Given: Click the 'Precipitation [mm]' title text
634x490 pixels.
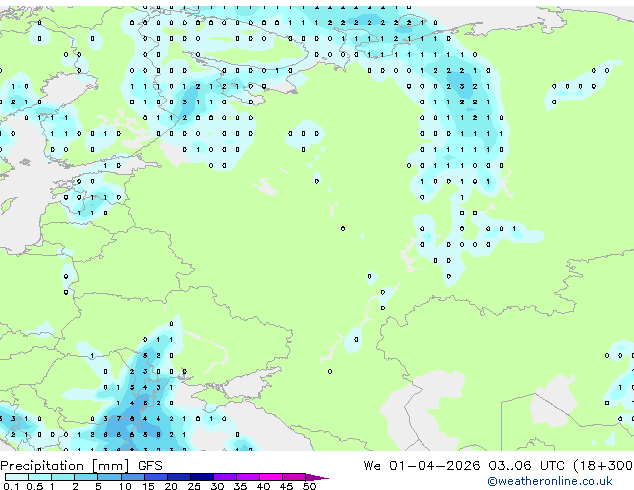Looking at the screenshot, I should [x=65, y=466].
